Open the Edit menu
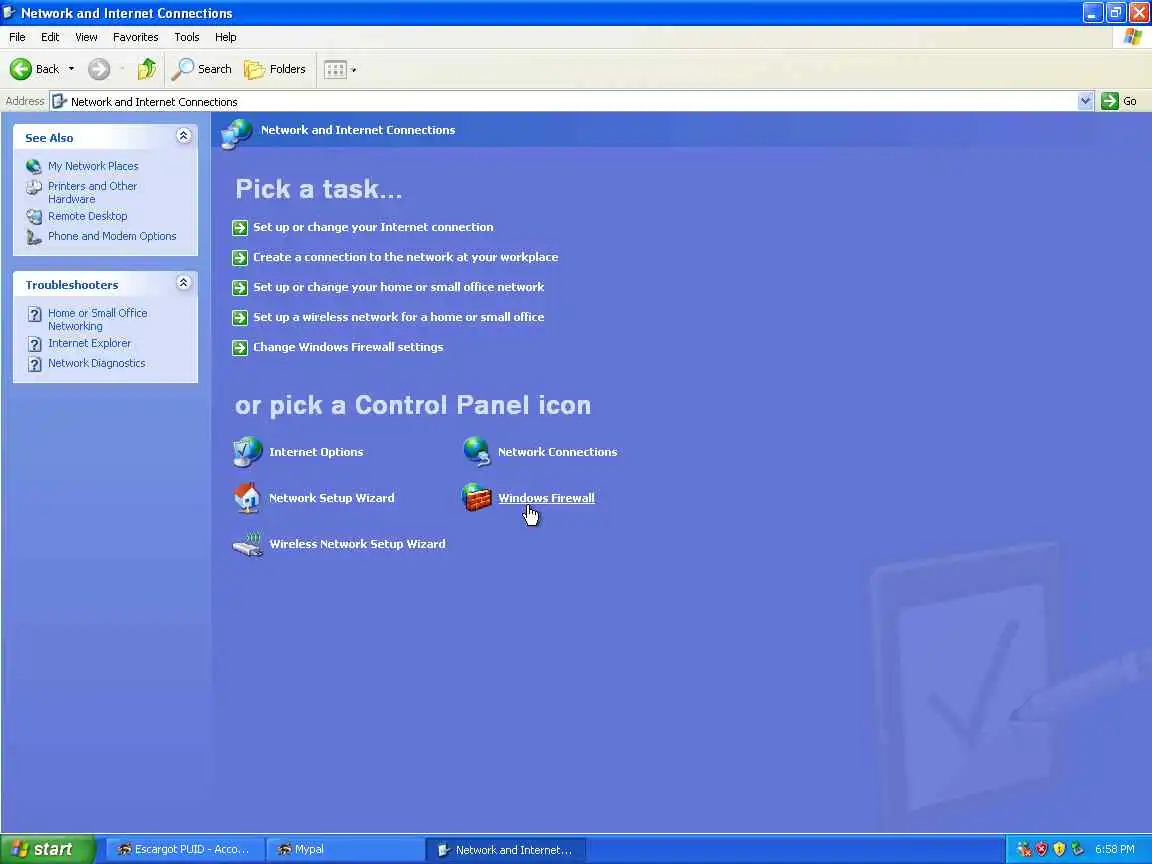1152x864 pixels. [x=50, y=37]
